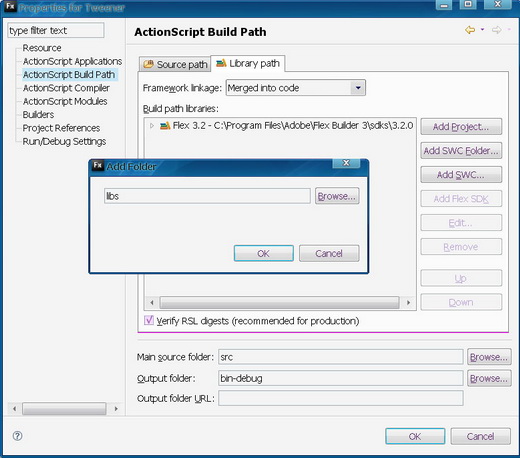The image size is (520, 458).
Task: Click the help question mark icon
Action: (x=17, y=436)
